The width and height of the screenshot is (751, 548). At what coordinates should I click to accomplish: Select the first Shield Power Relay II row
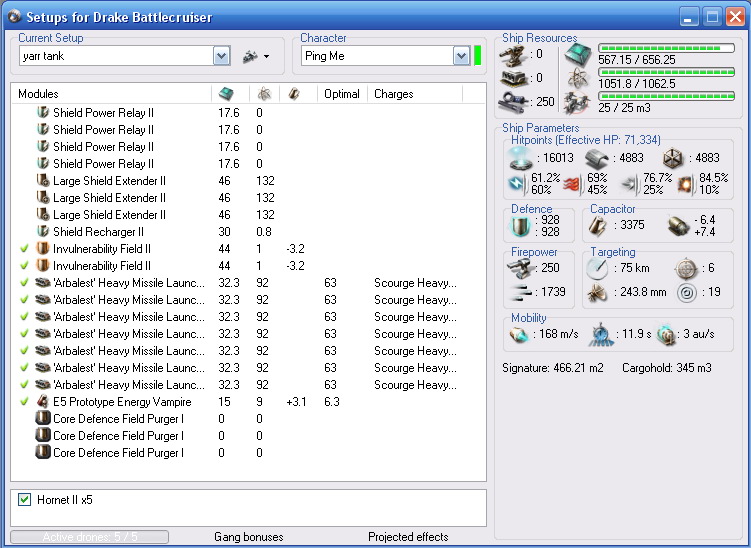coord(103,113)
